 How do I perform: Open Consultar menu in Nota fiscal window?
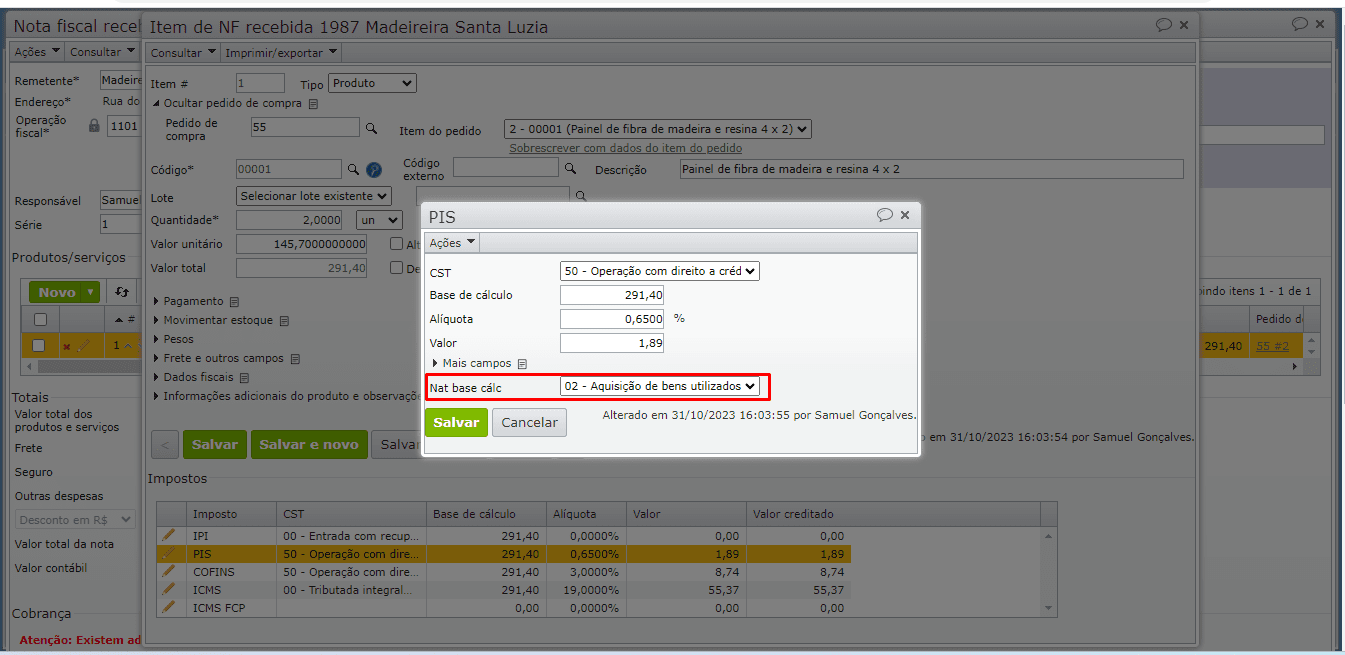point(102,52)
